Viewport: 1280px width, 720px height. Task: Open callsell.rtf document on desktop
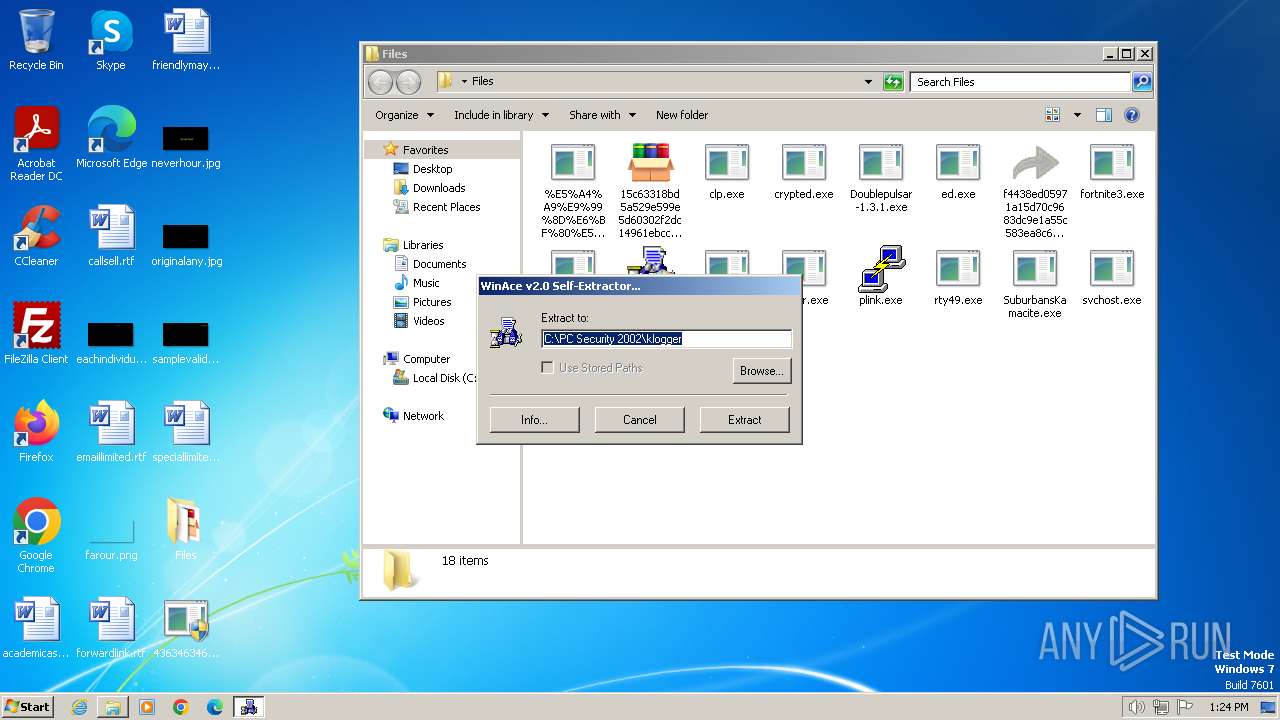pyautogui.click(x=111, y=236)
